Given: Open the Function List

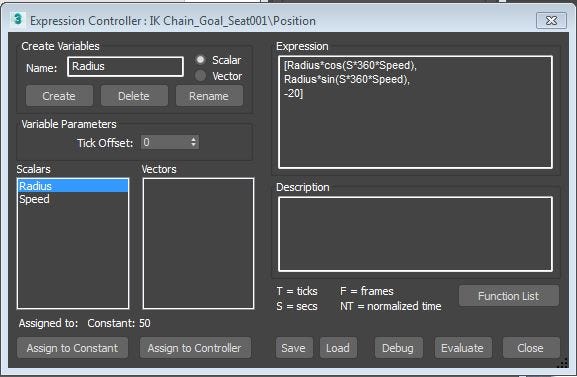Looking at the screenshot, I should click(x=509, y=296).
